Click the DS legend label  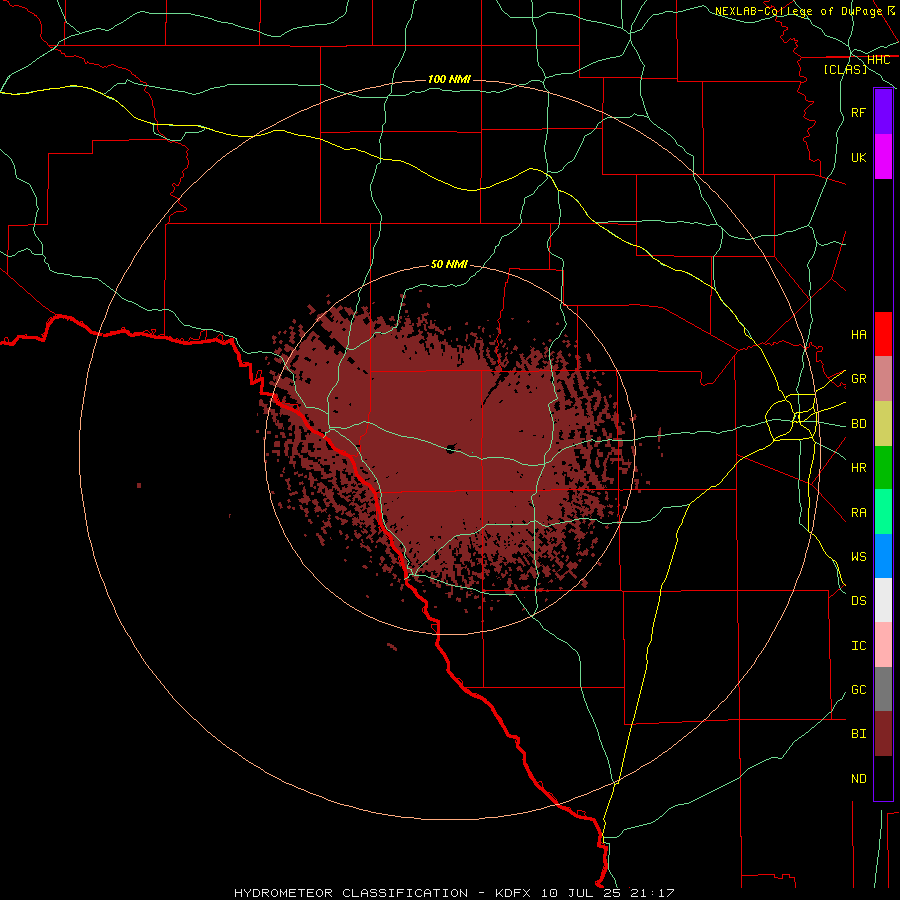pos(859,601)
